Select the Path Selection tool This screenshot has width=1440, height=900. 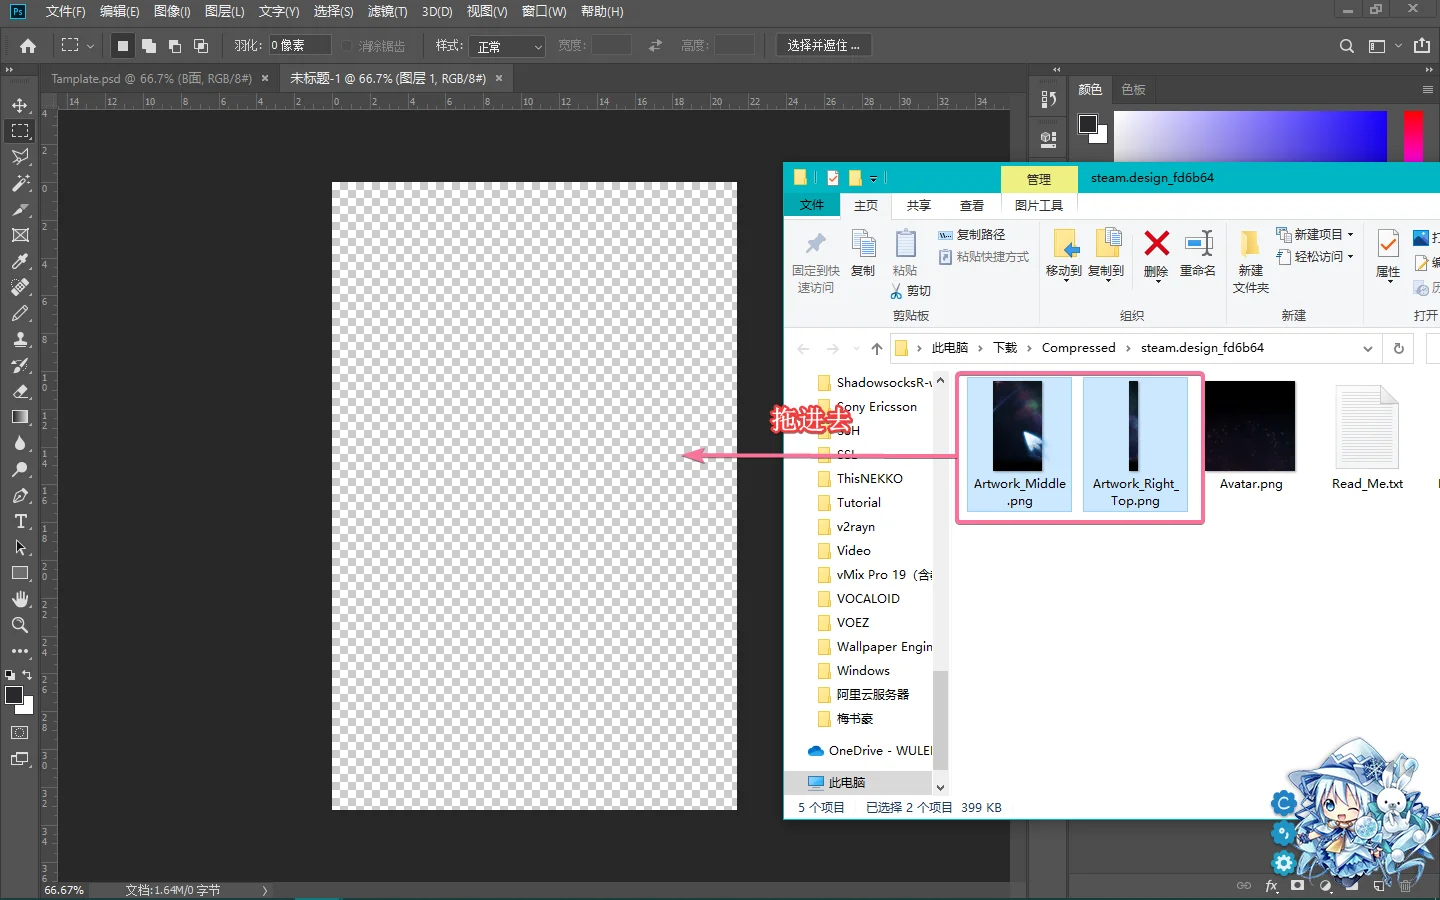click(20, 547)
